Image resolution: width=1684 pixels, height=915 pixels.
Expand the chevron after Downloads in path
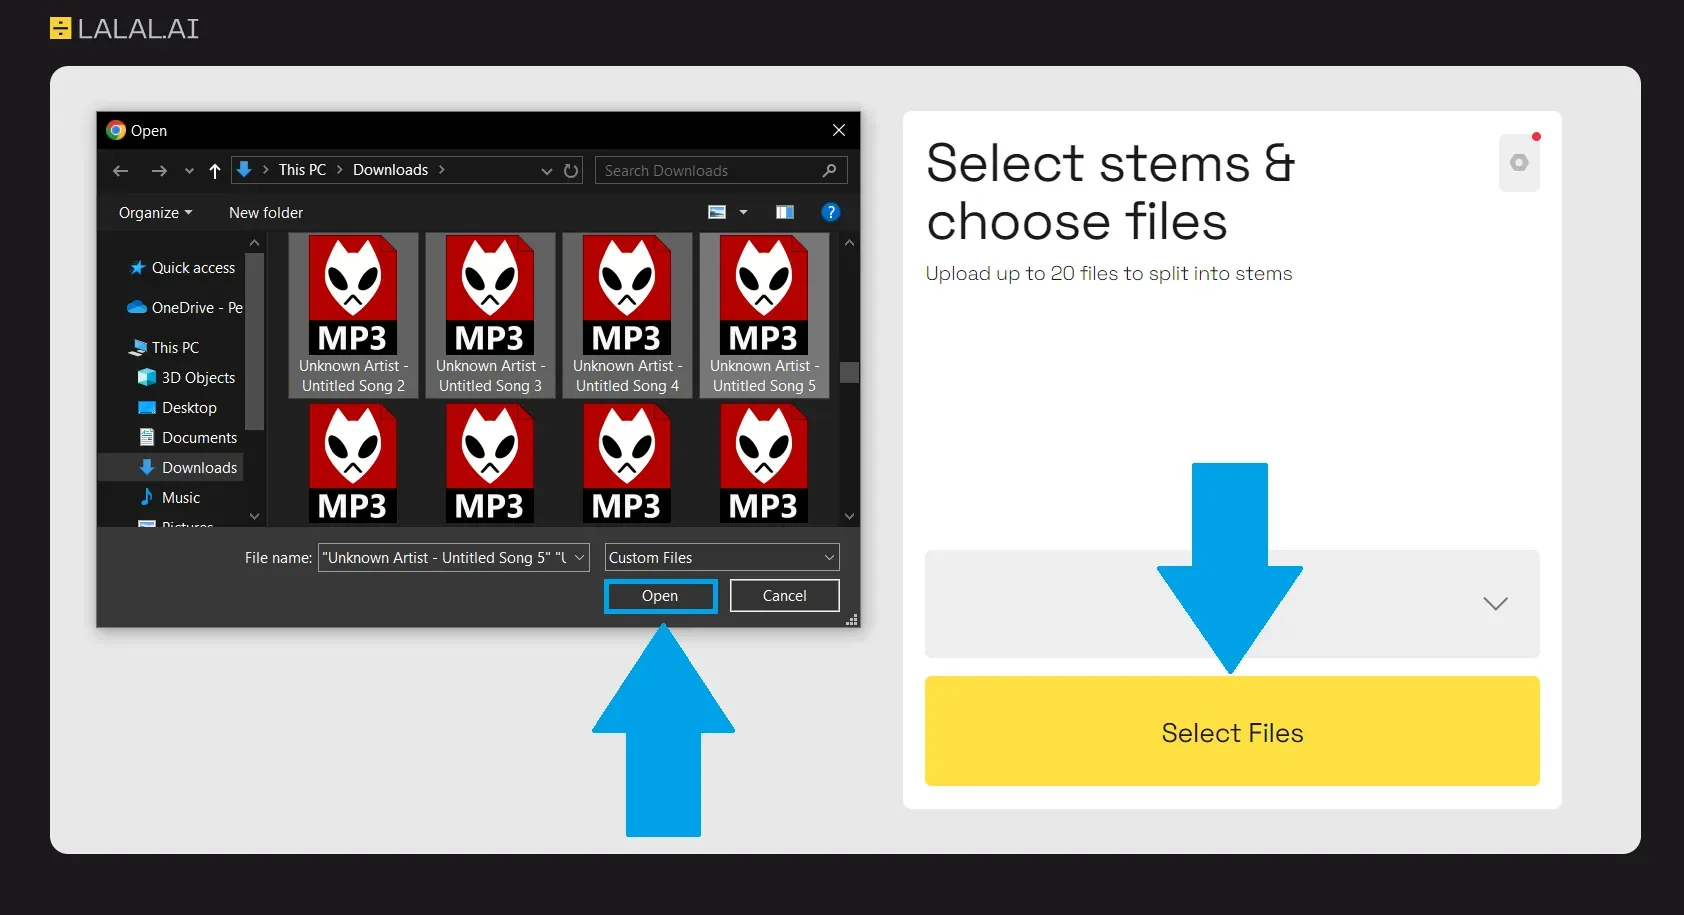coord(441,170)
